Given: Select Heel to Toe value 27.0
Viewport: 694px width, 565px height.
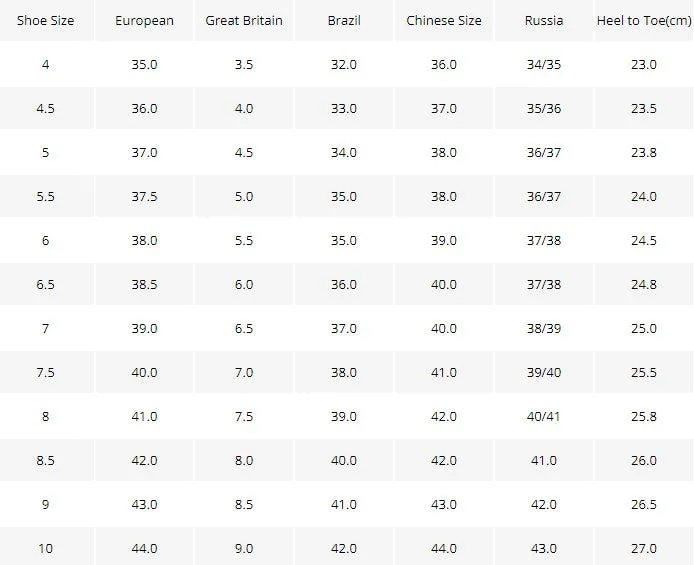Looking at the screenshot, I should pyautogui.click(x=644, y=549).
